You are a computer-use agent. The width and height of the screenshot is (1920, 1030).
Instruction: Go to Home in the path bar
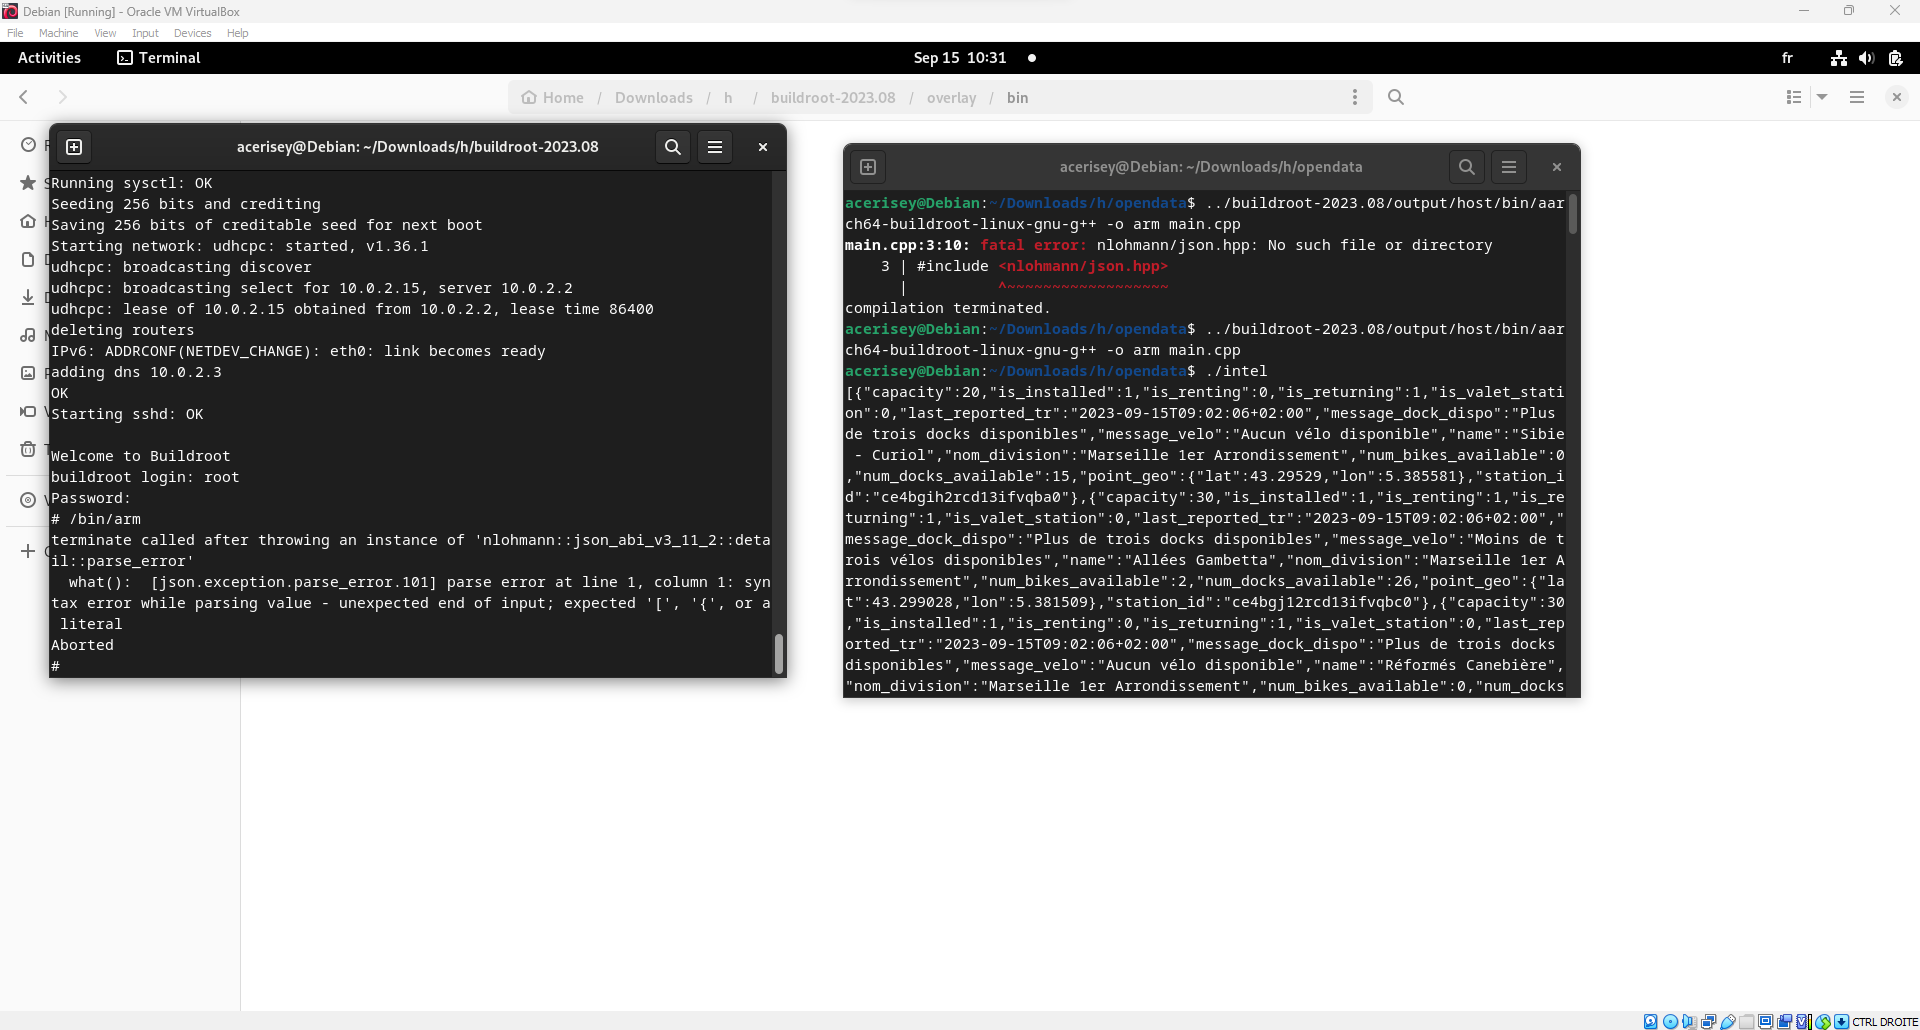click(552, 97)
